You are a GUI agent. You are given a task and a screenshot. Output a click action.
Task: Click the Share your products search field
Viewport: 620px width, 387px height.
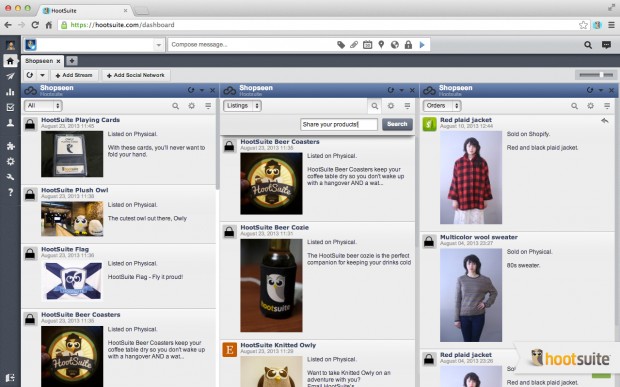click(x=339, y=124)
